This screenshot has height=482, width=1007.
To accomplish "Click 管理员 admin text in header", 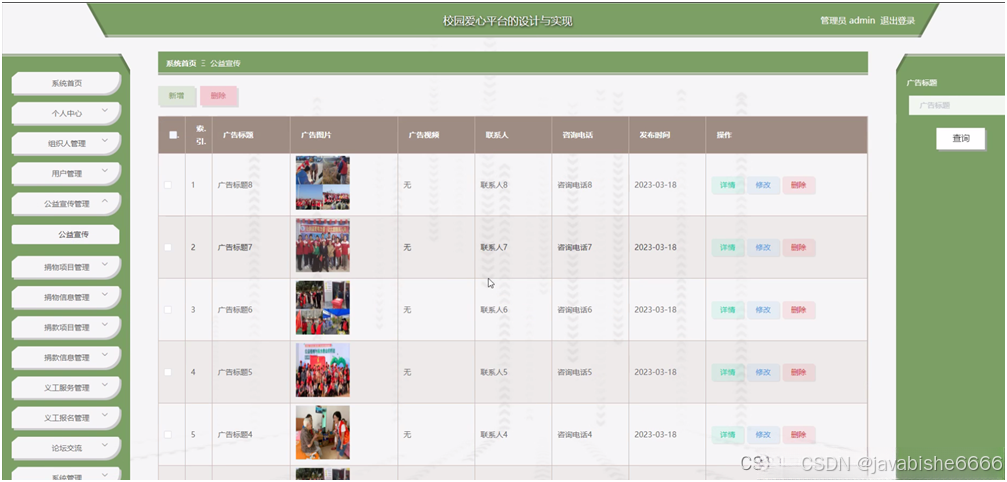I will [848, 21].
